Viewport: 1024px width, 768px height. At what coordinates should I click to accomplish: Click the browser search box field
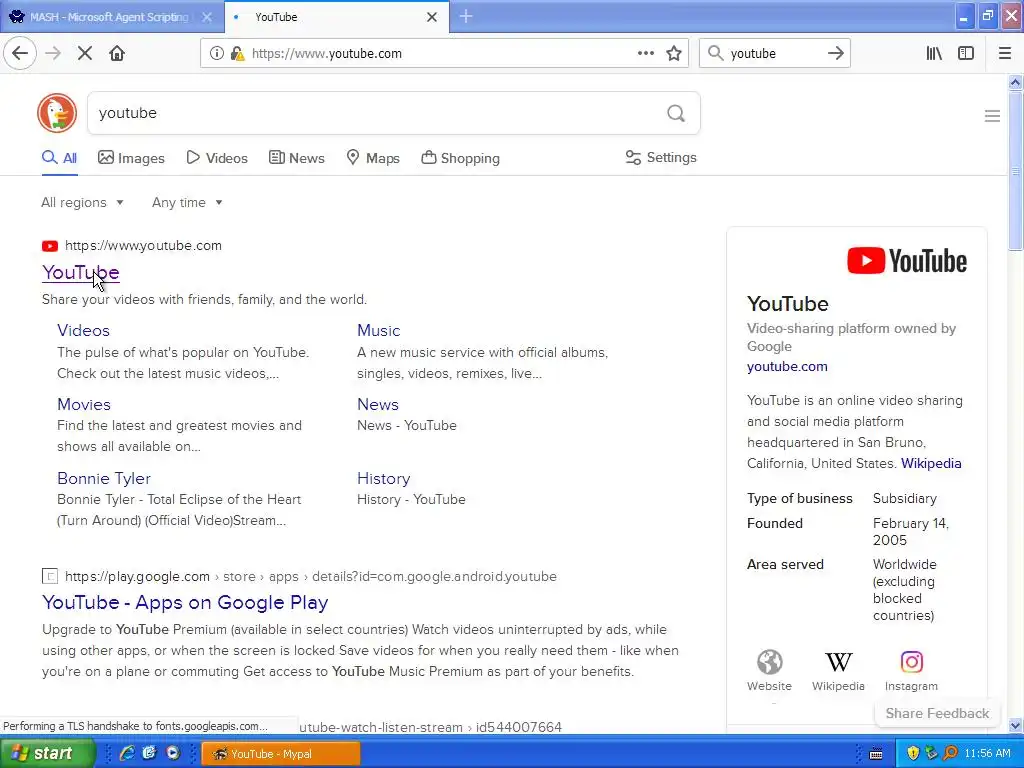click(775, 54)
